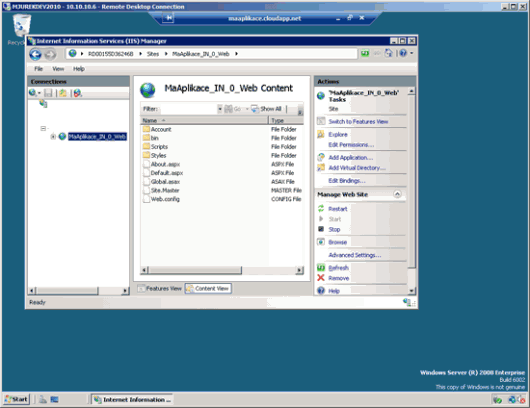Select the Content View tab
This screenshot has height=408, width=530.
[x=208, y=288]
